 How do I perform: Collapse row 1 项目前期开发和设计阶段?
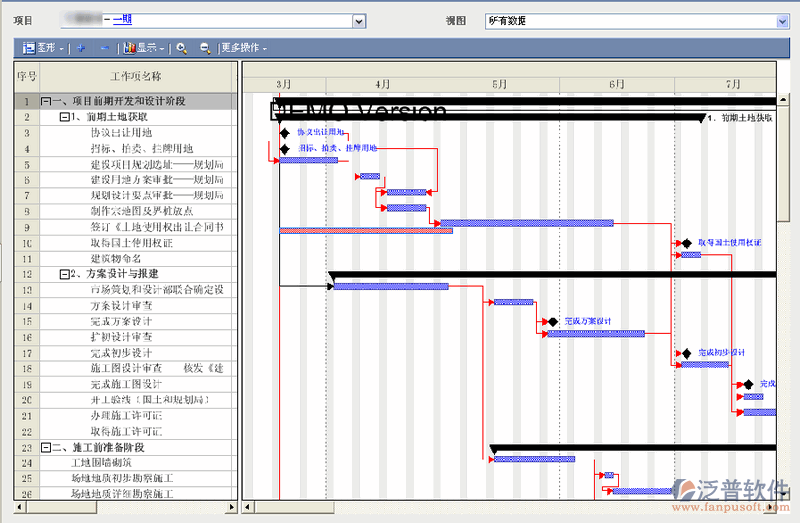pos(46,101)
